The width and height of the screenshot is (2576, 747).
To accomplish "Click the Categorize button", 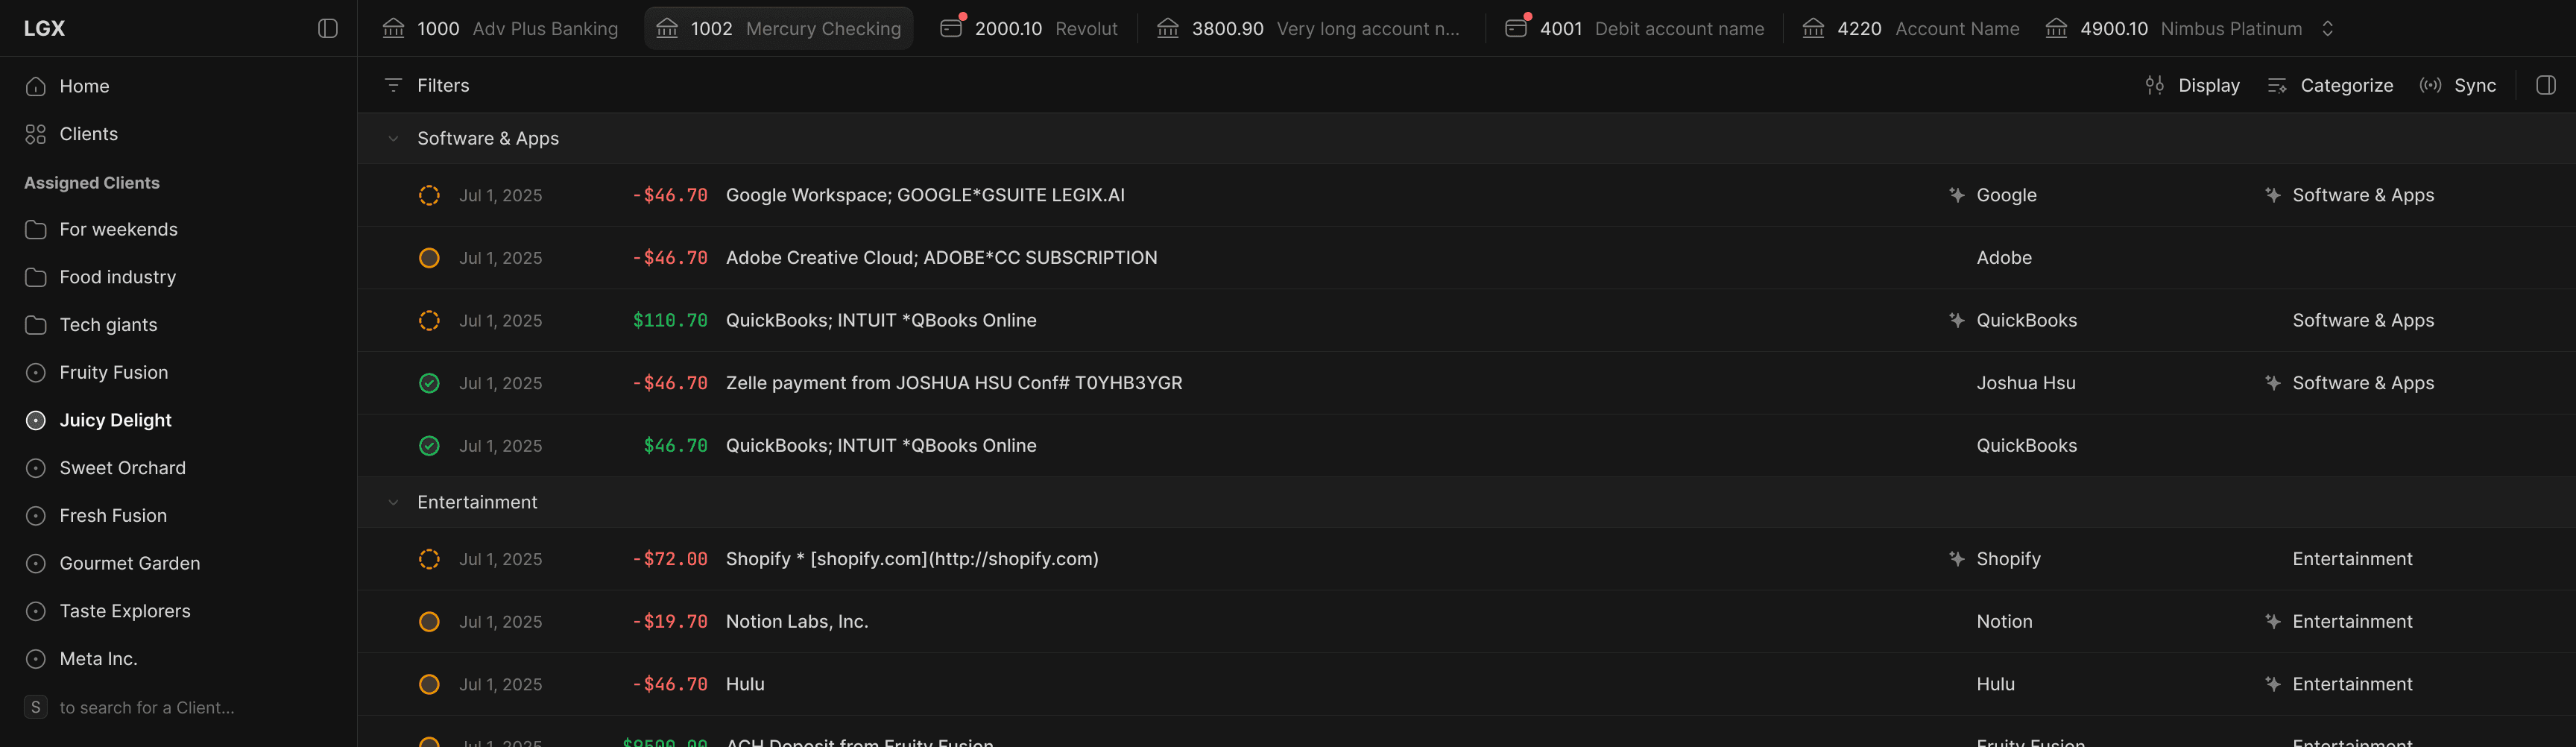I will pyautogui.click(x=2330, y=85).
